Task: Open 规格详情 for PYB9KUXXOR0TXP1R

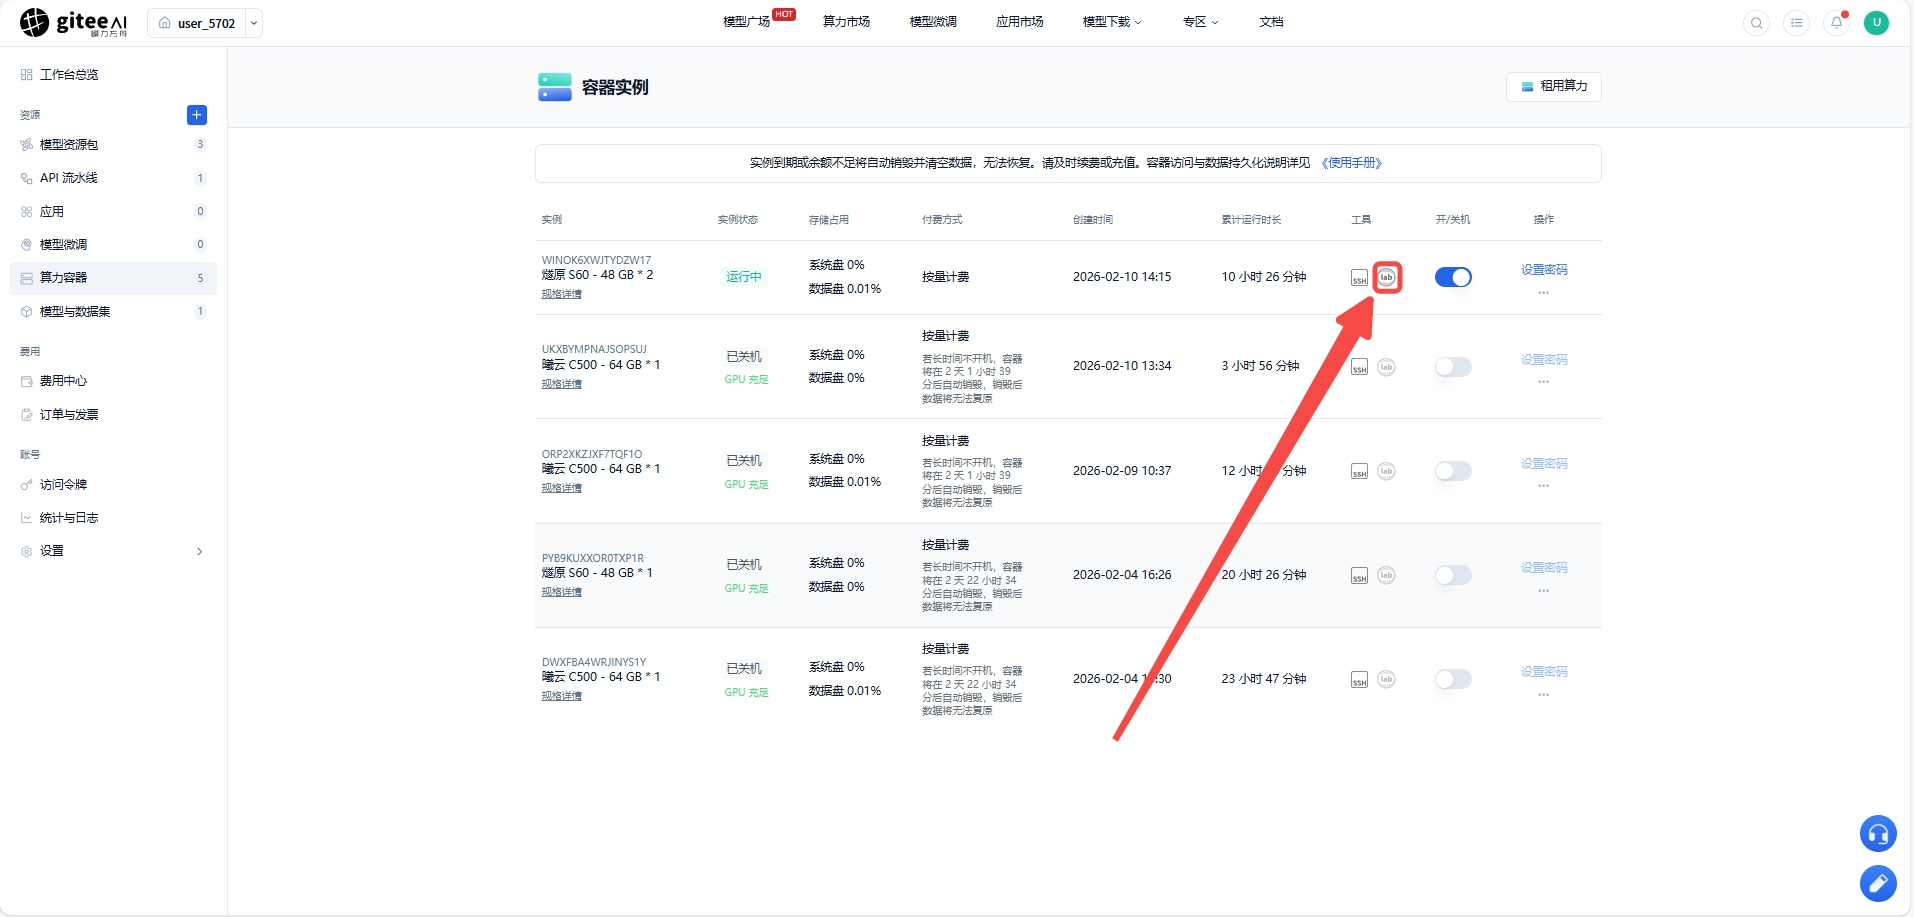Action: click(561, 592)
